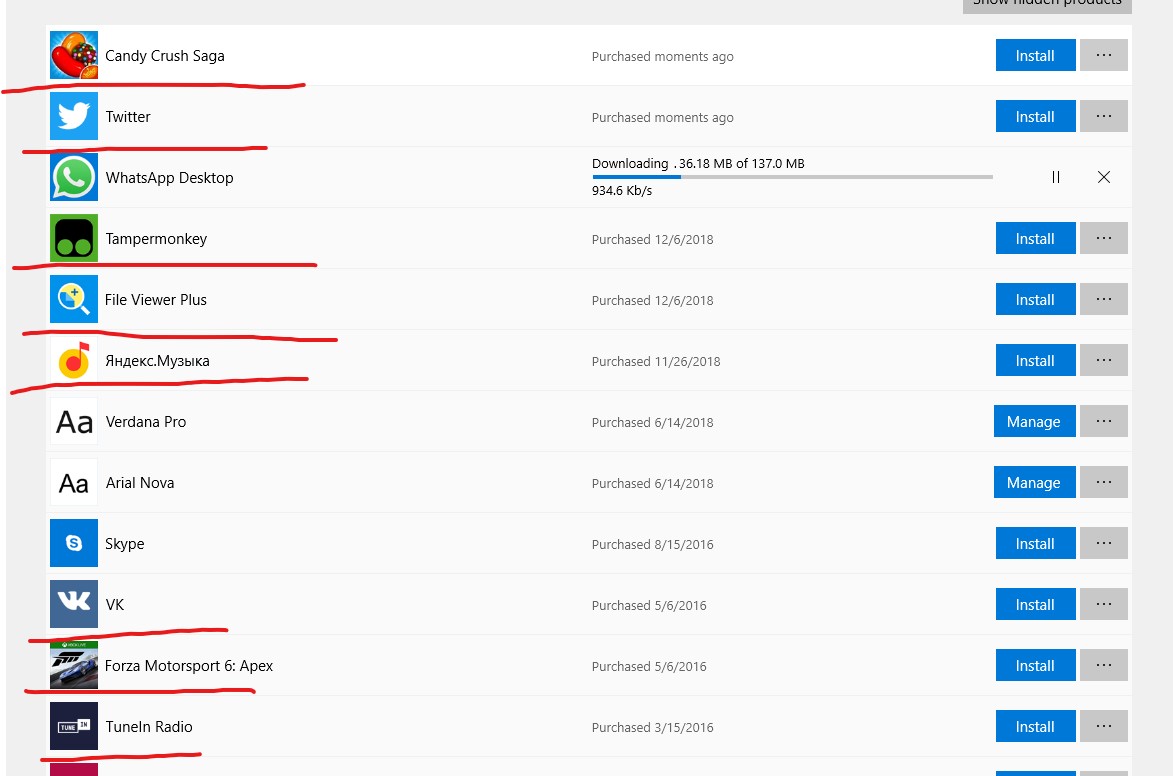Install Tampermonkey
The height and width of the screenshot is (776, 1173).
click(x=1035, y=238)
